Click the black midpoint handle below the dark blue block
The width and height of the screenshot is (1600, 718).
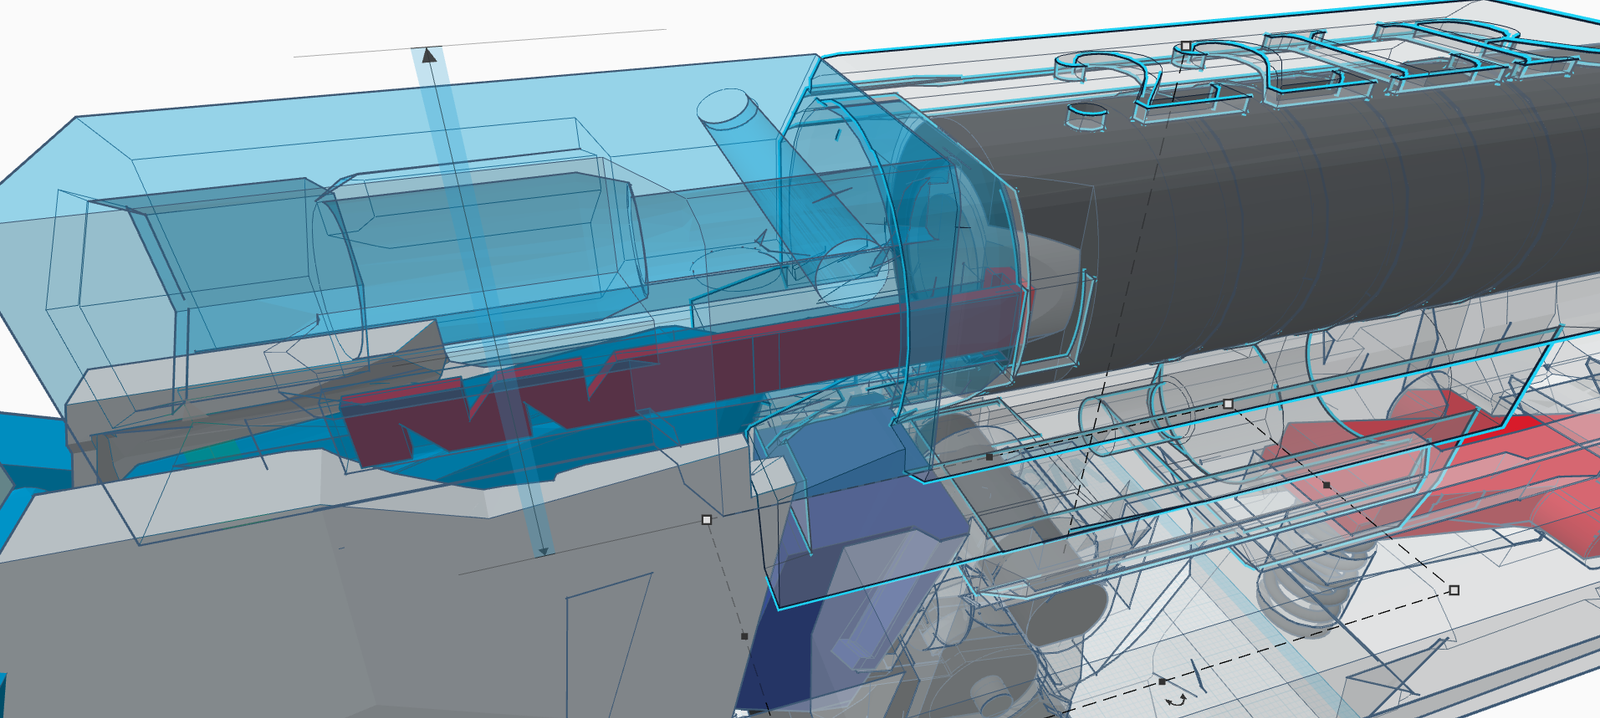click(744, 636)
